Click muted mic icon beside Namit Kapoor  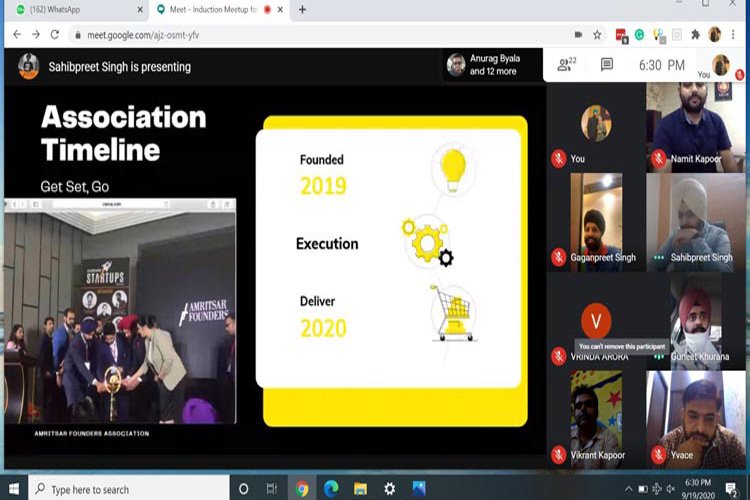click(x=659, y=158)
